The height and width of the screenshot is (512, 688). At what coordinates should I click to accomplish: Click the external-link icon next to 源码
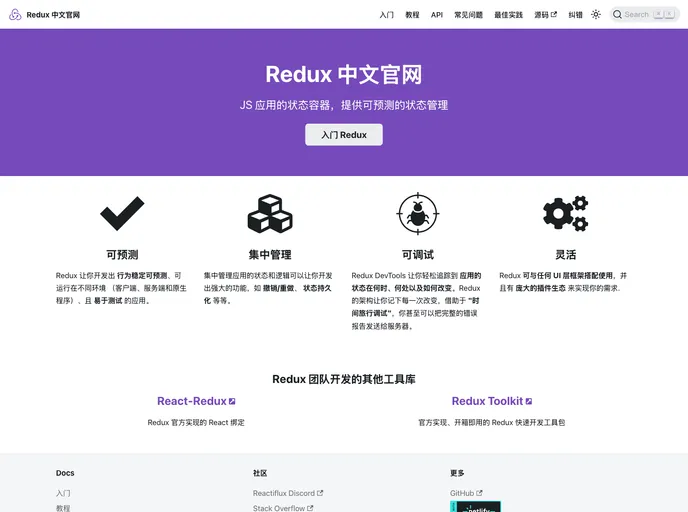click(x=554, y=14)
